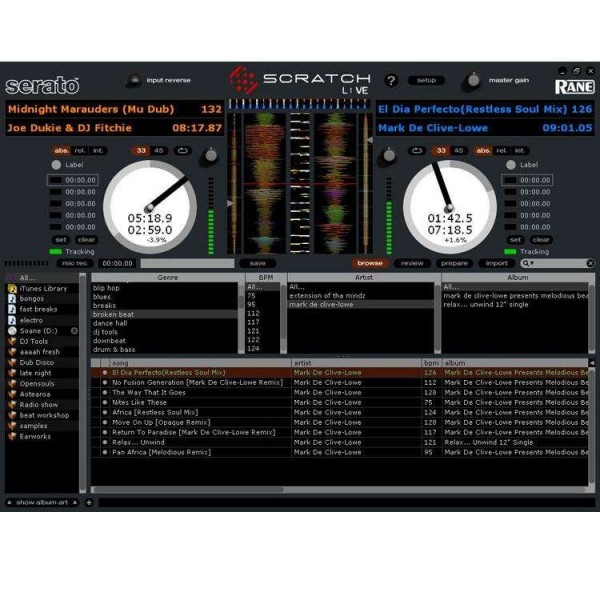The height and width of the screenshot is (600, 600).
Task: Toggle repeat loop on left deck
Action: (183, 151)
